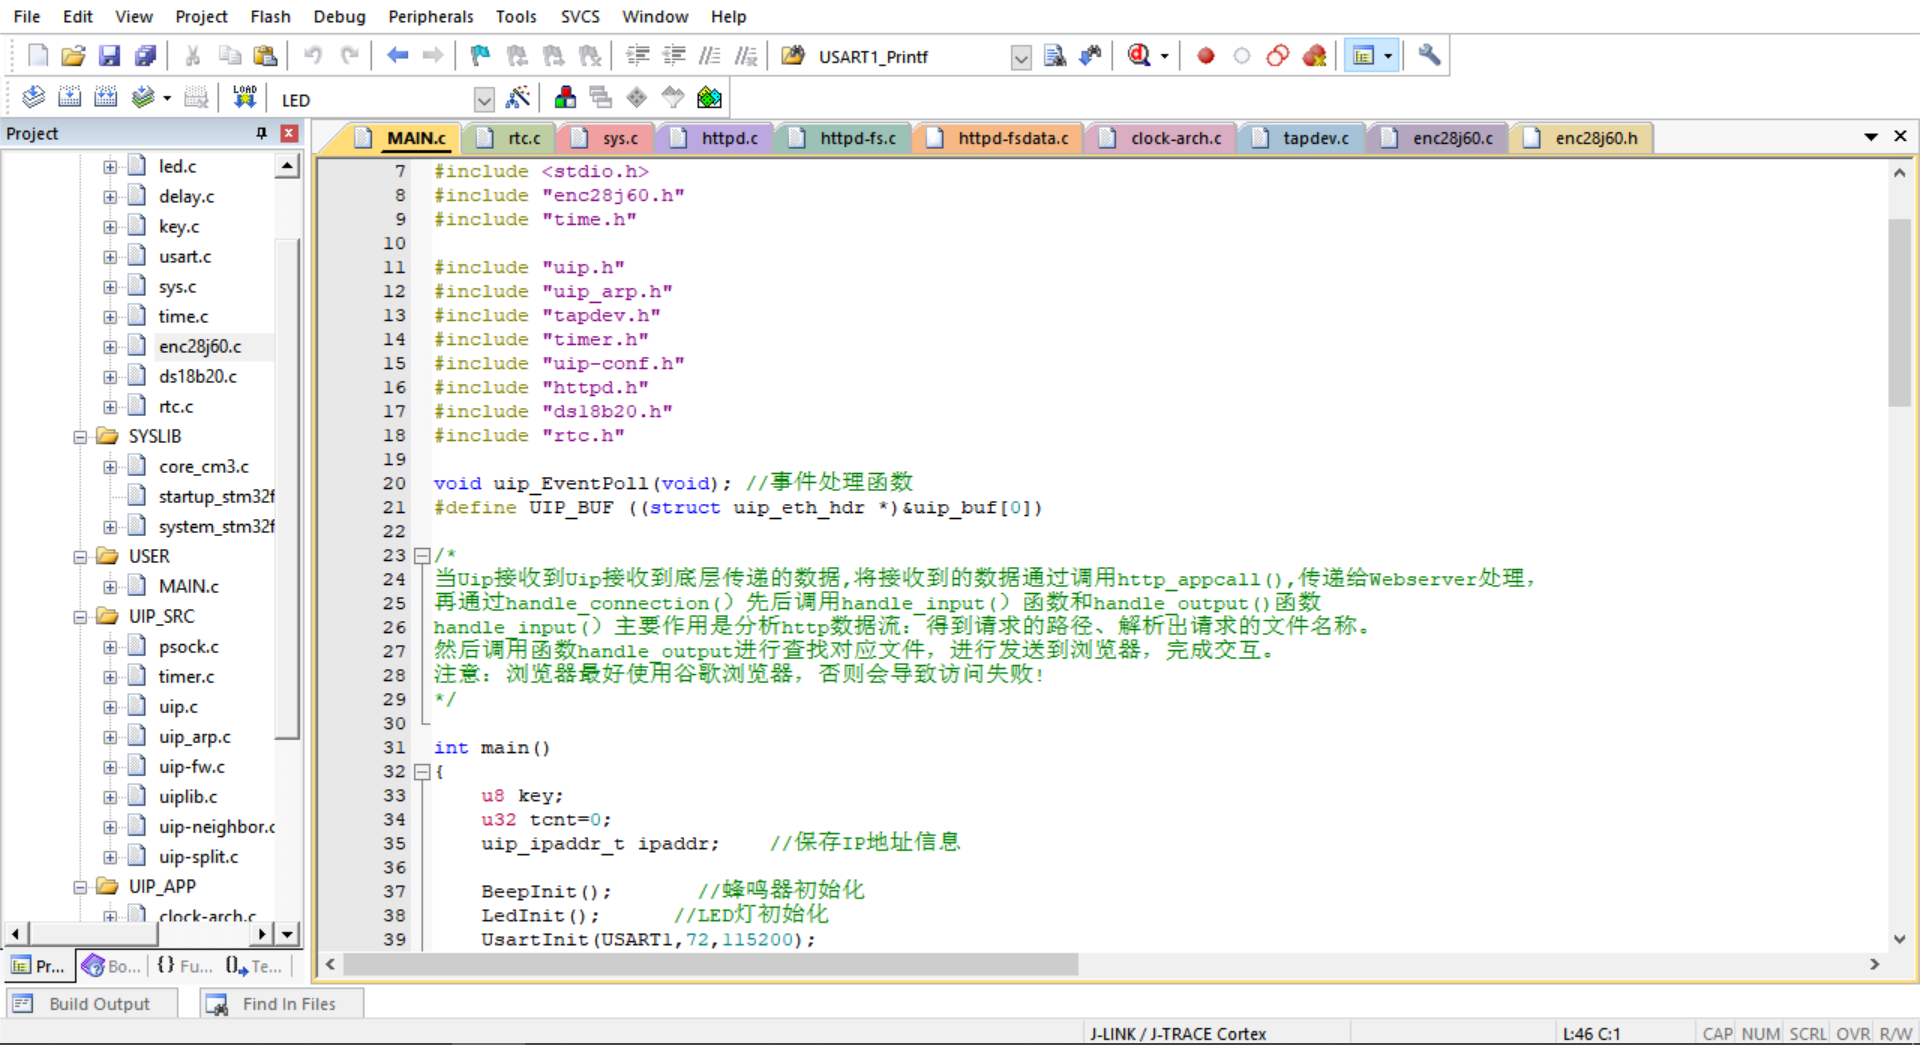Click the Batch Build icon
This screenshot has height=1045, width=1920.
(x=143, y=98)
